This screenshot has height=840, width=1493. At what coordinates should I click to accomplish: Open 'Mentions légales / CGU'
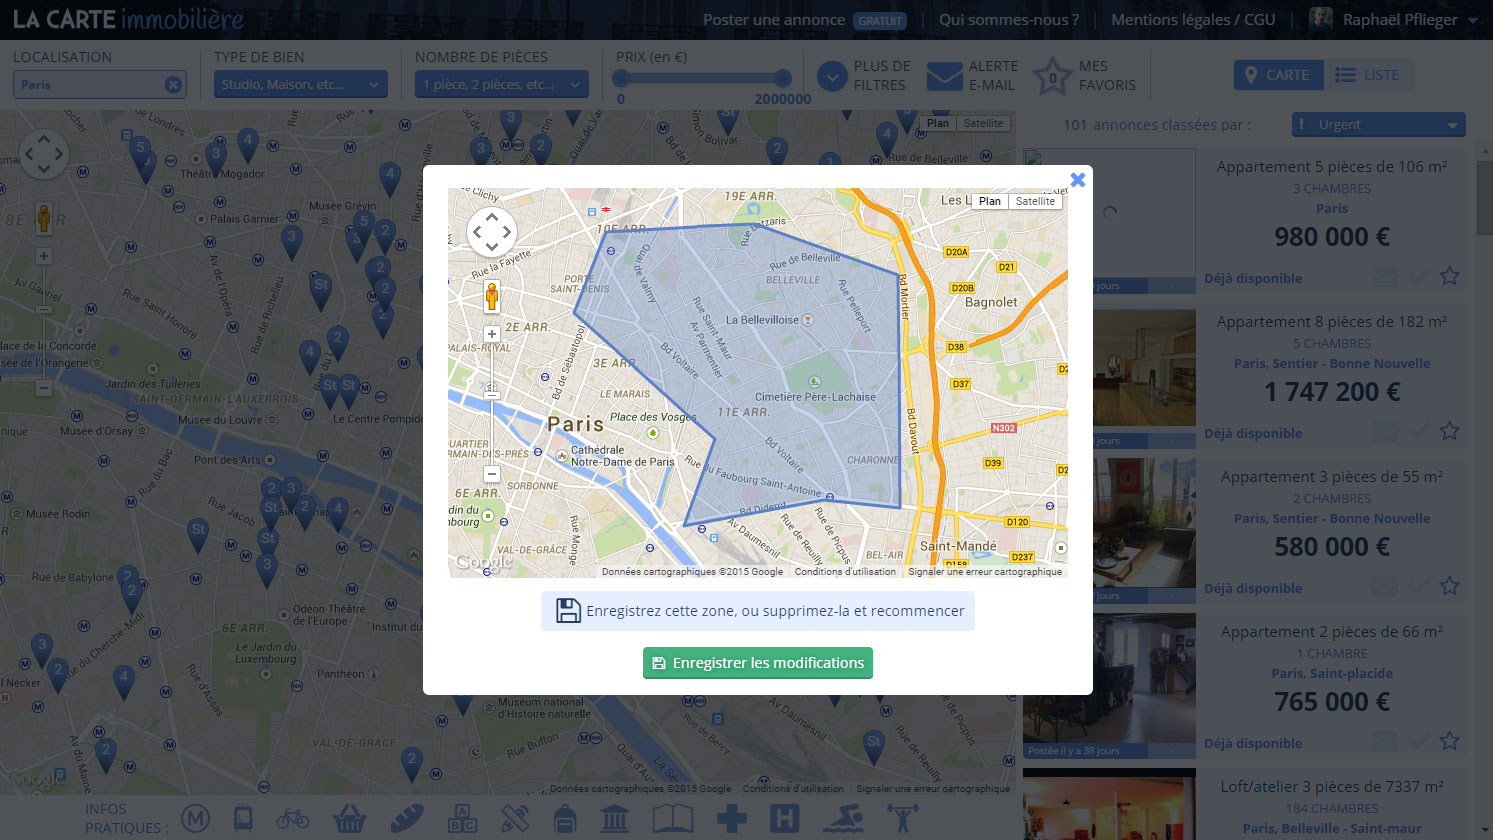[x=1193, y=20]
